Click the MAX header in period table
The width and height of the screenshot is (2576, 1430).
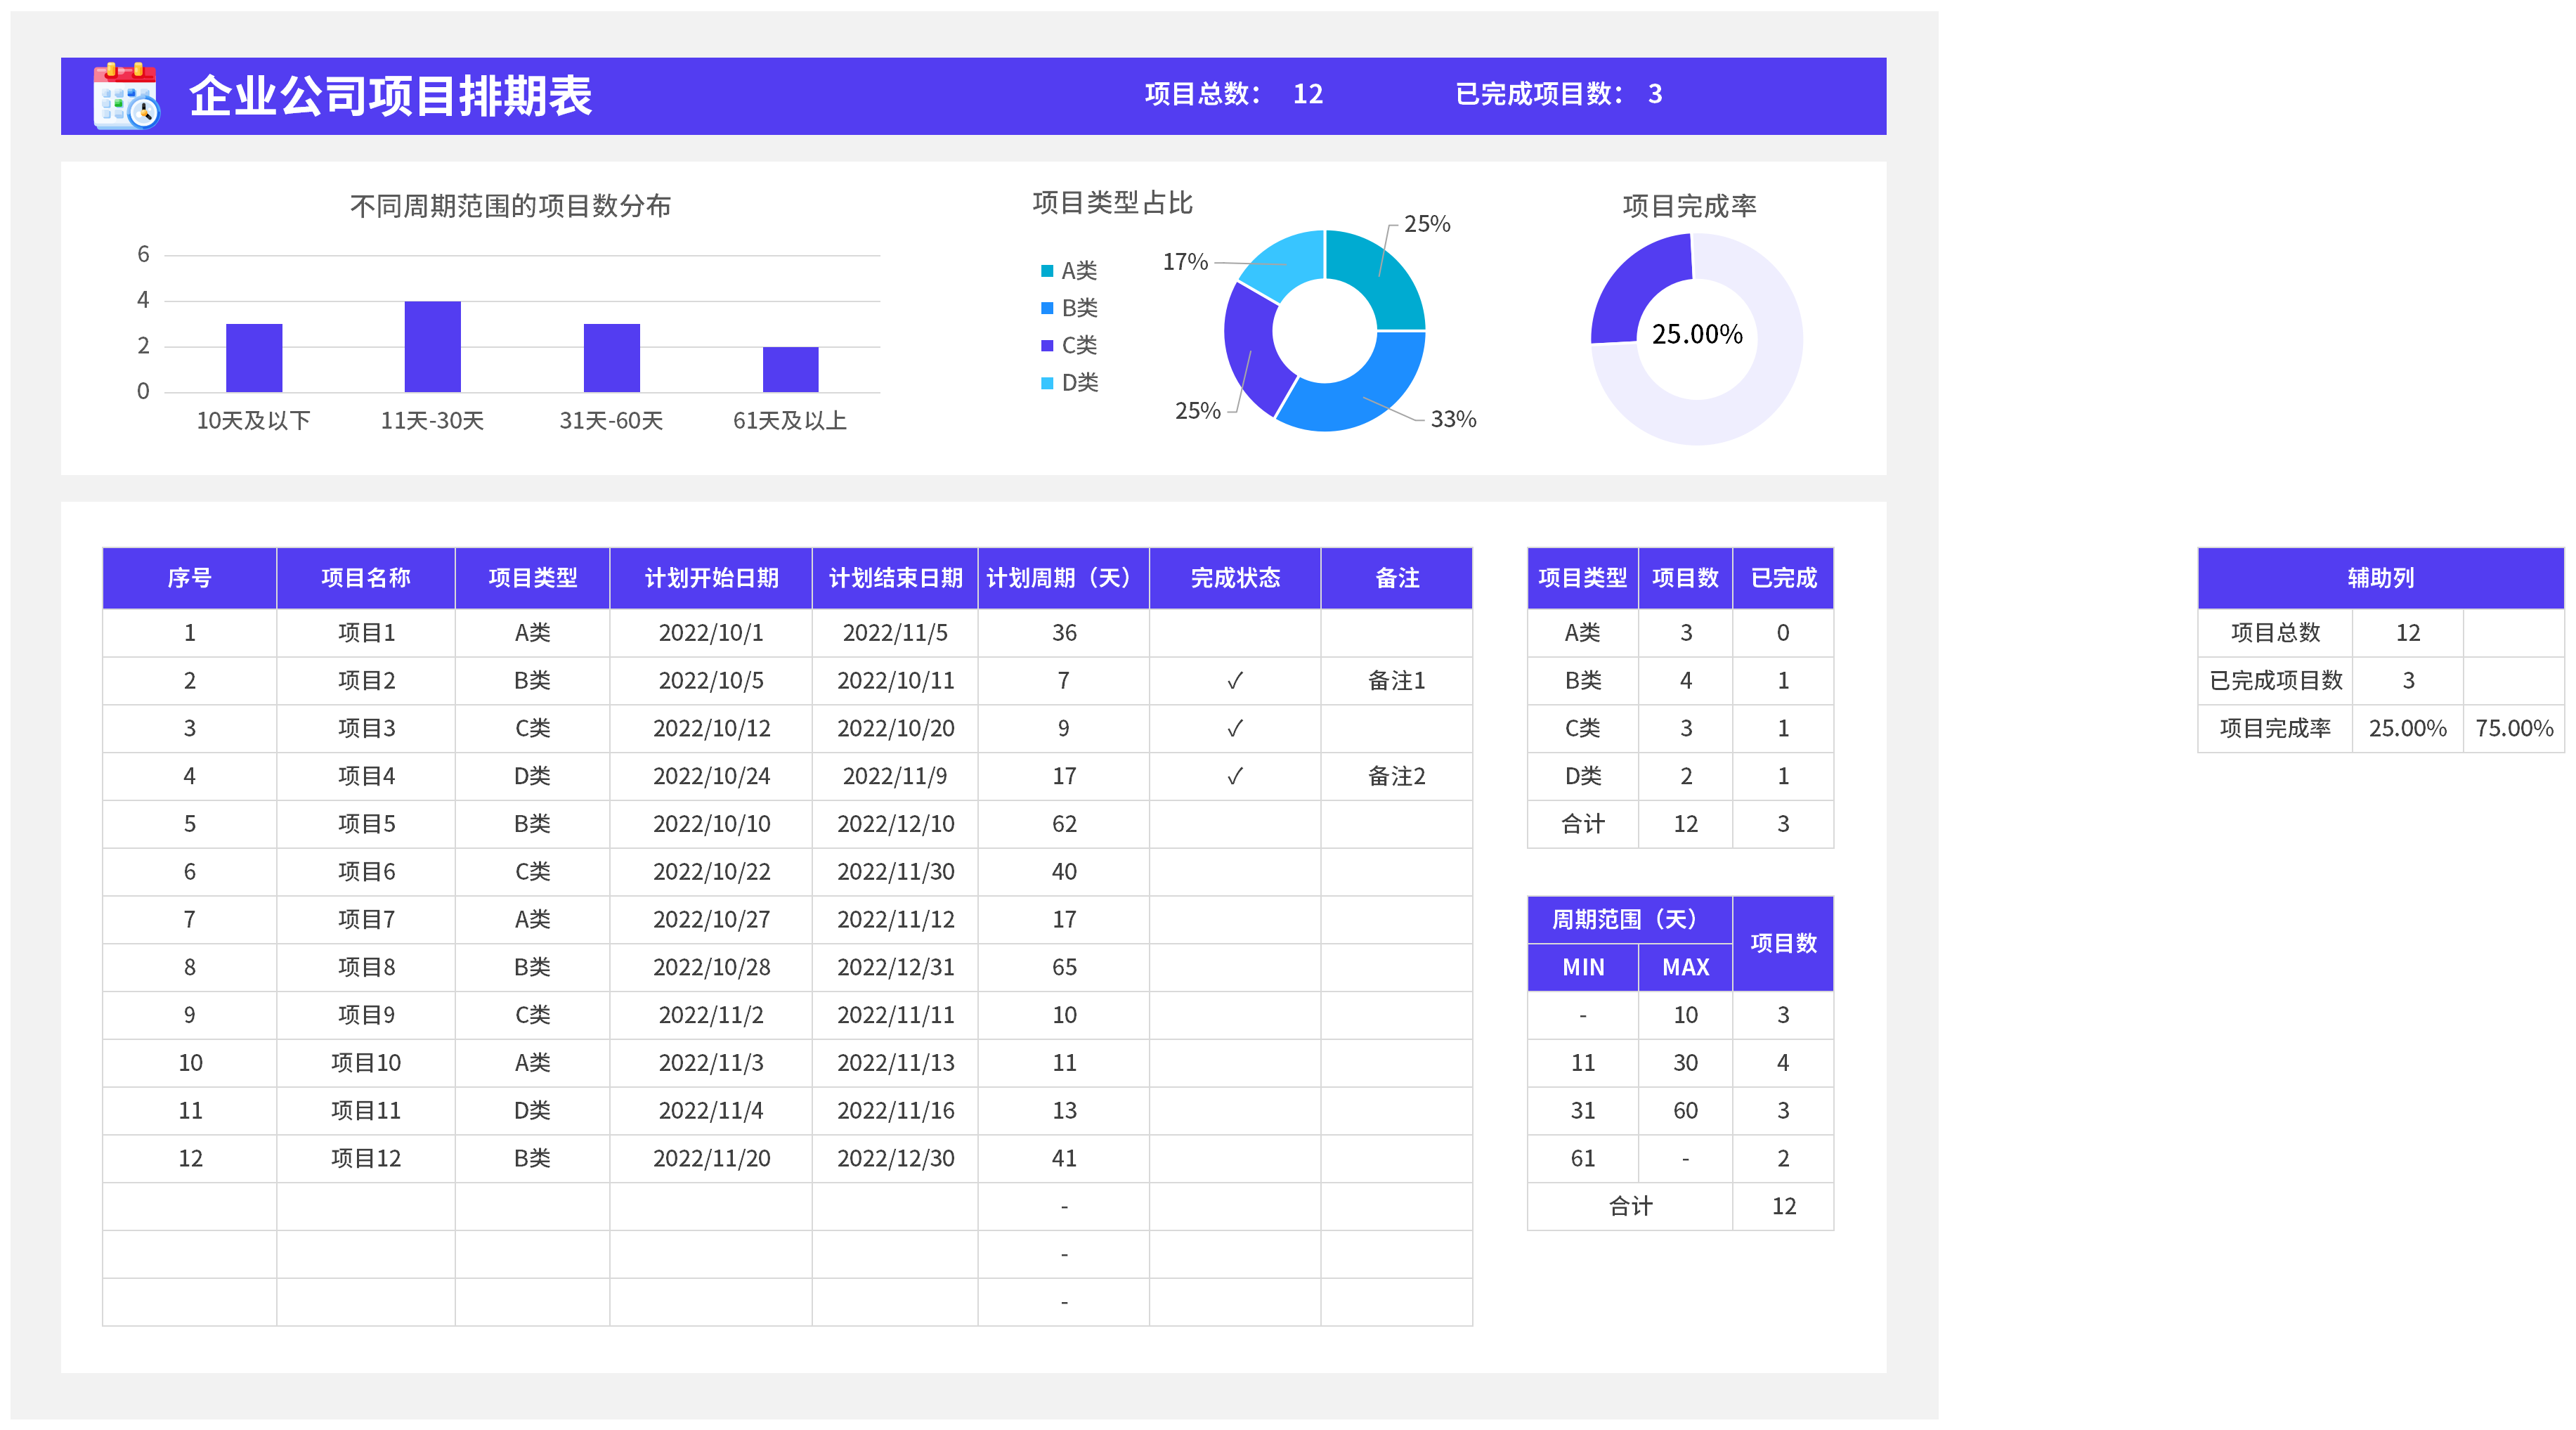coord(1685,968)
